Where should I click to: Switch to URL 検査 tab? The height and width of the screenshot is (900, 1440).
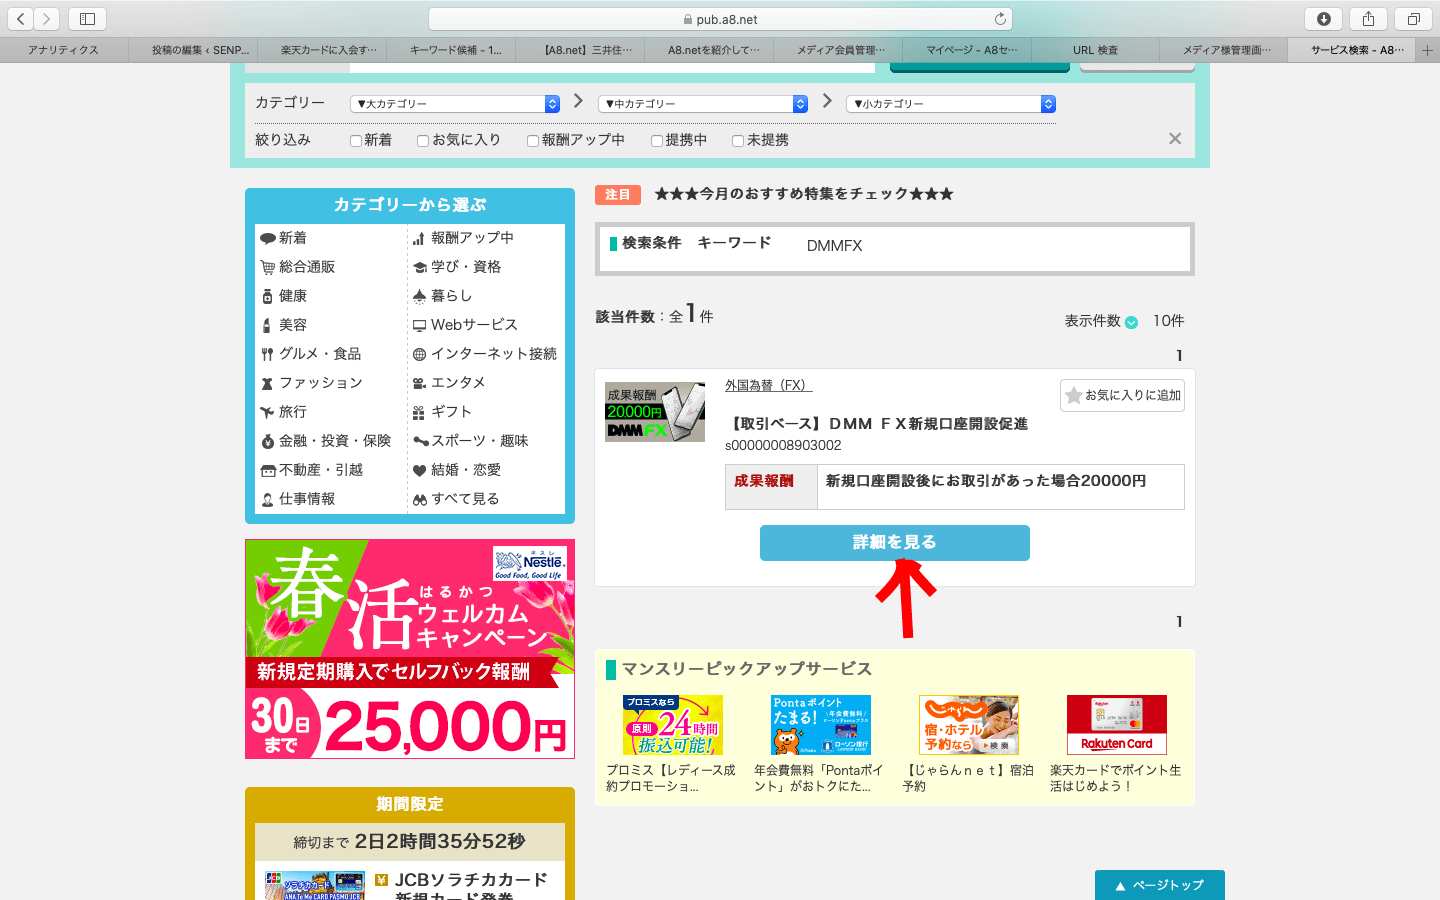point(1095,50)
